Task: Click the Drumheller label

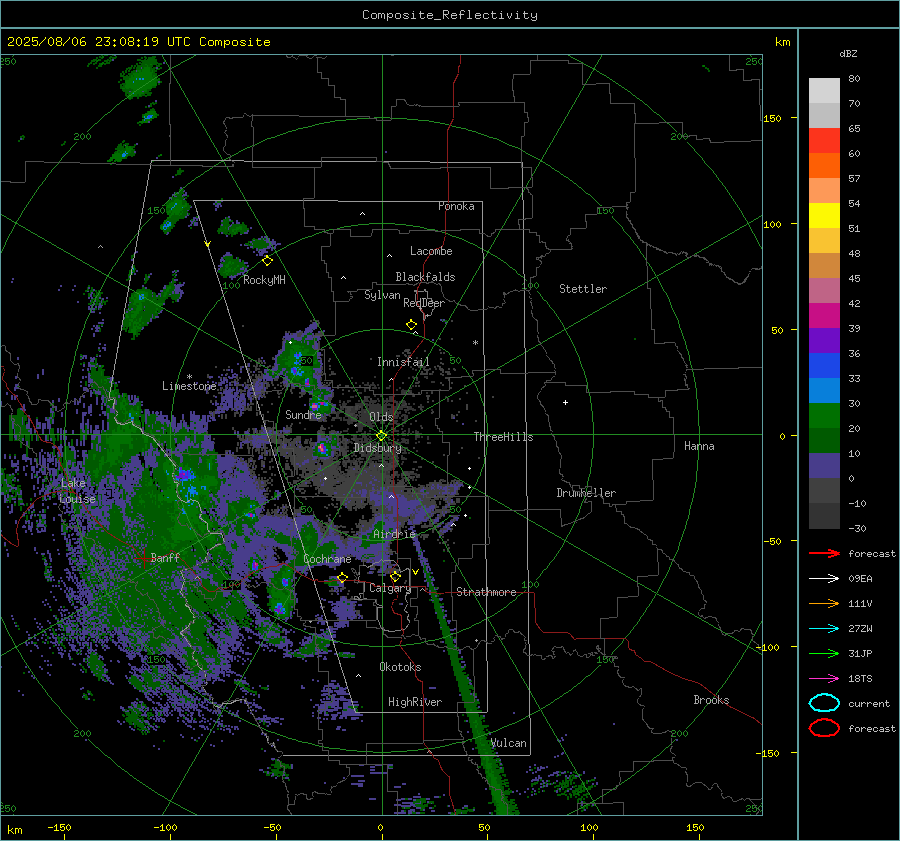Action: [x=586, y=493]
